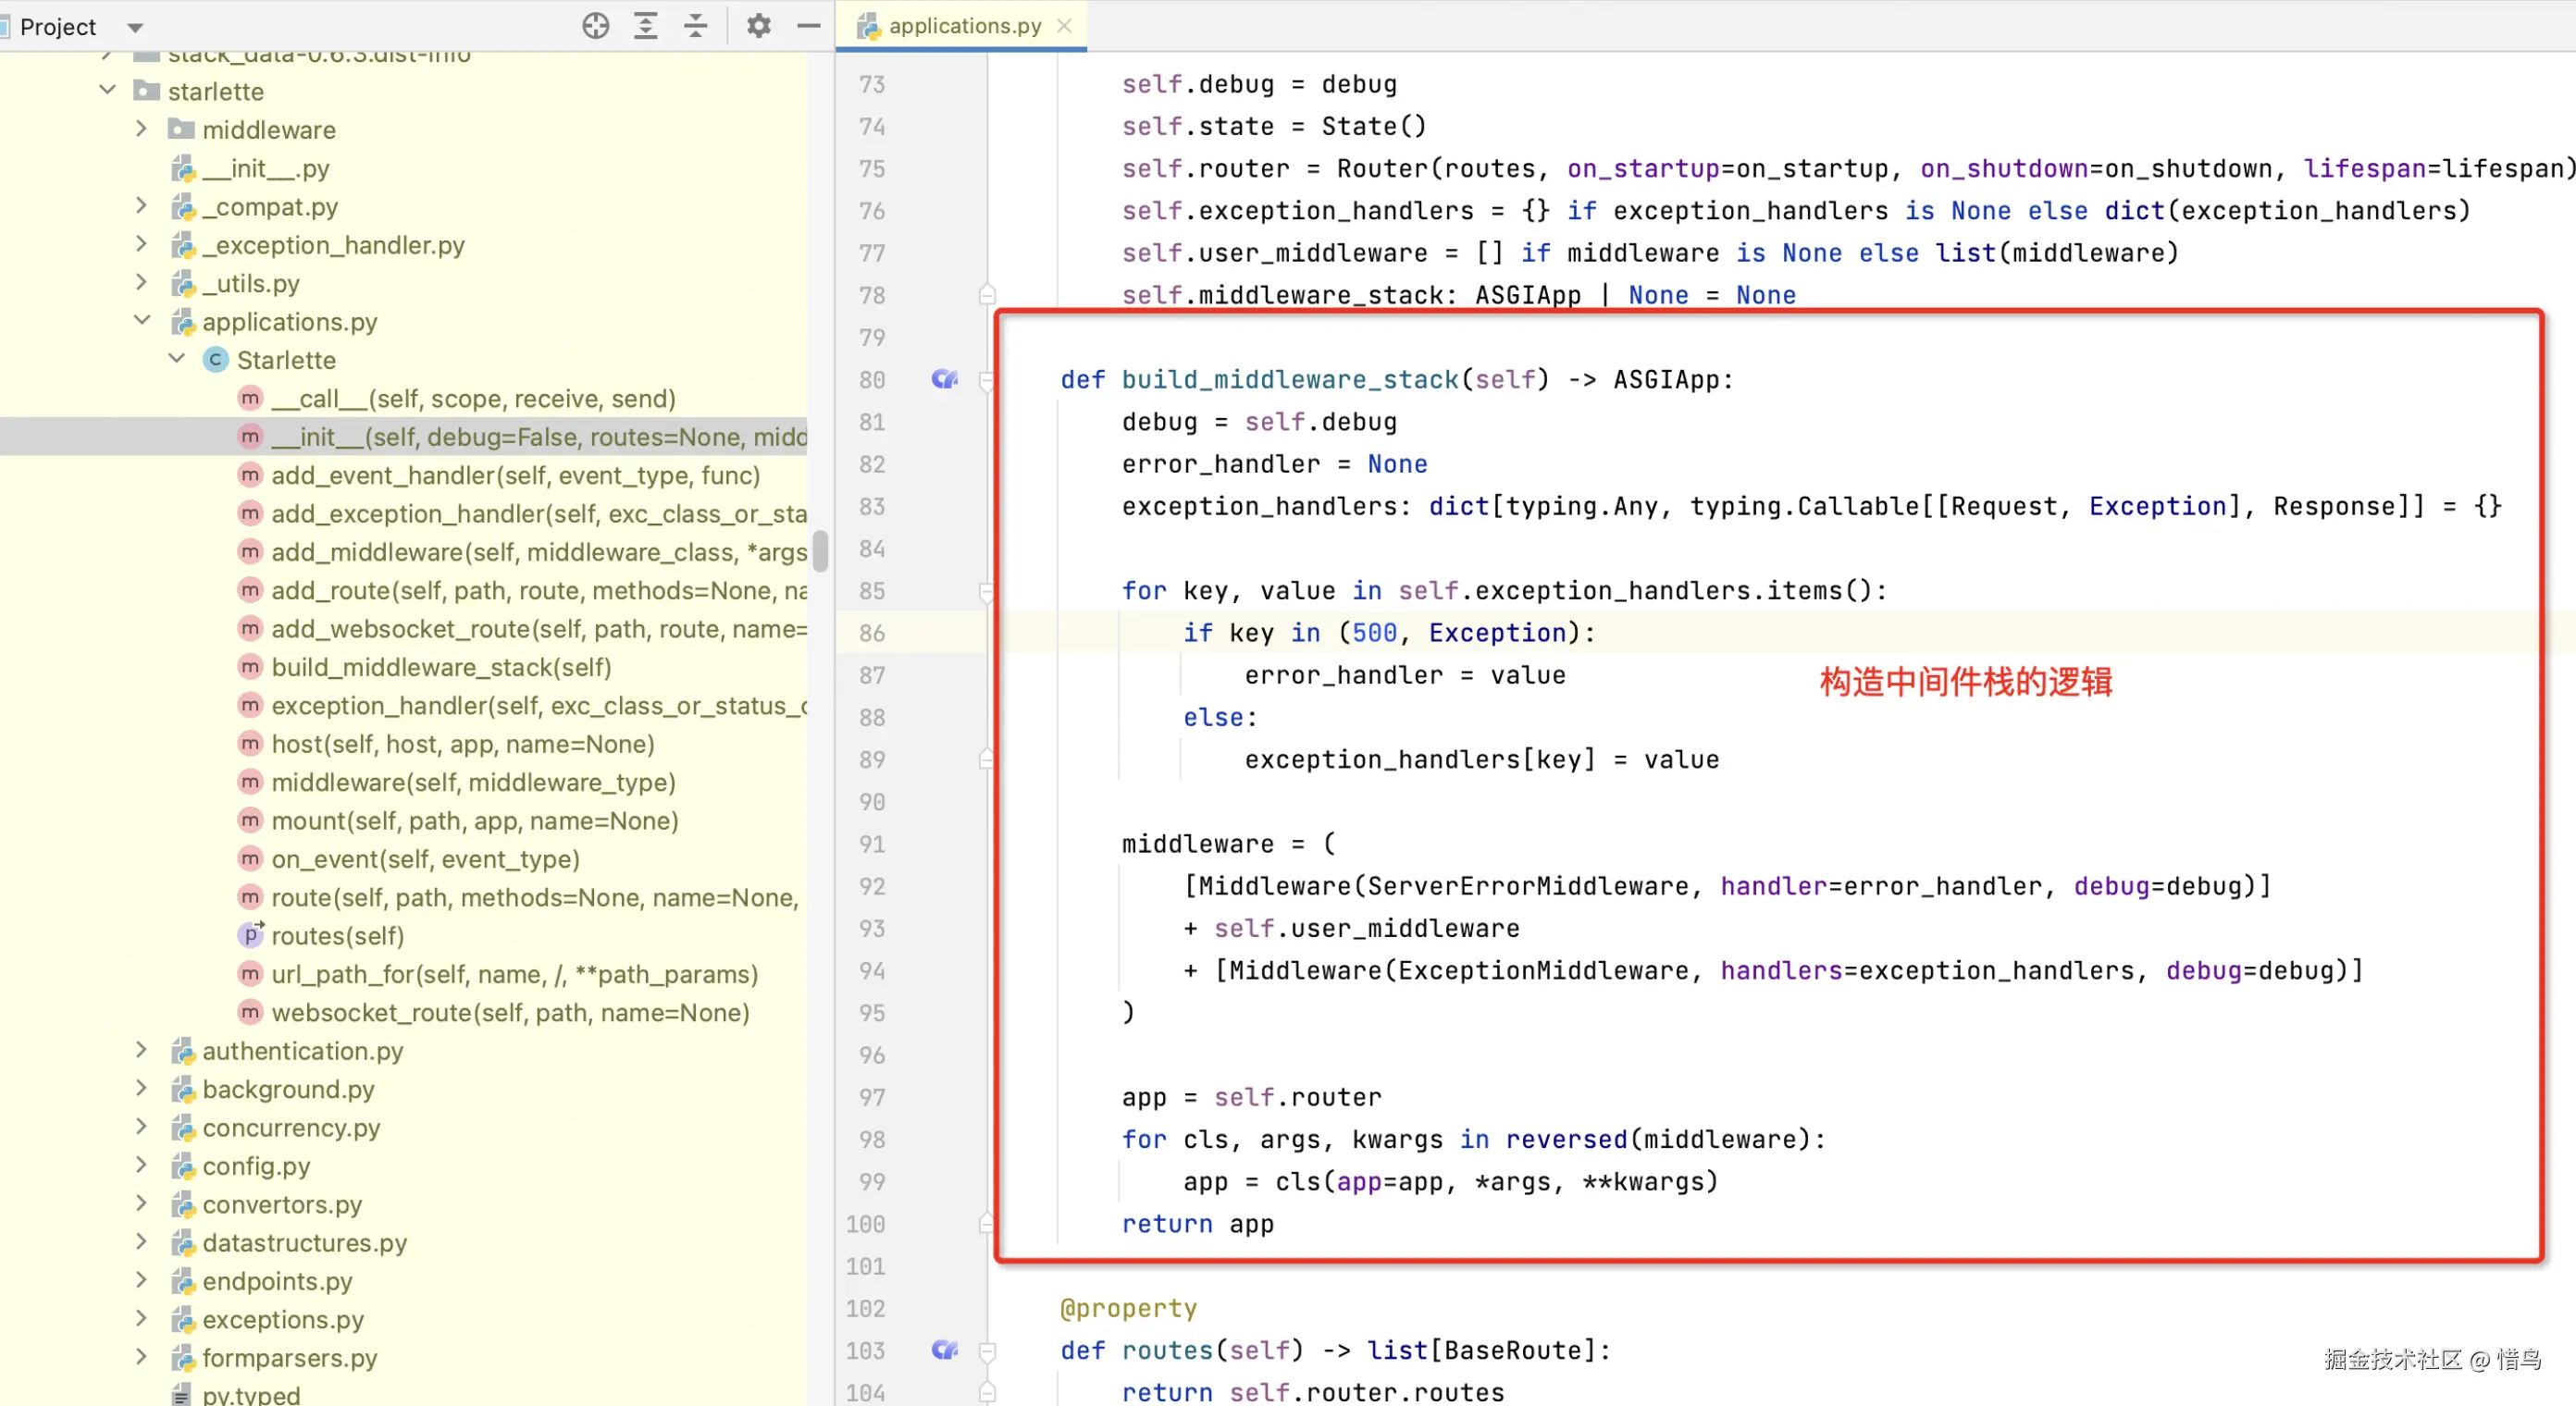Select the Starlette class icon in tree
This screenshot has width=2576, height=1406.
216,360
